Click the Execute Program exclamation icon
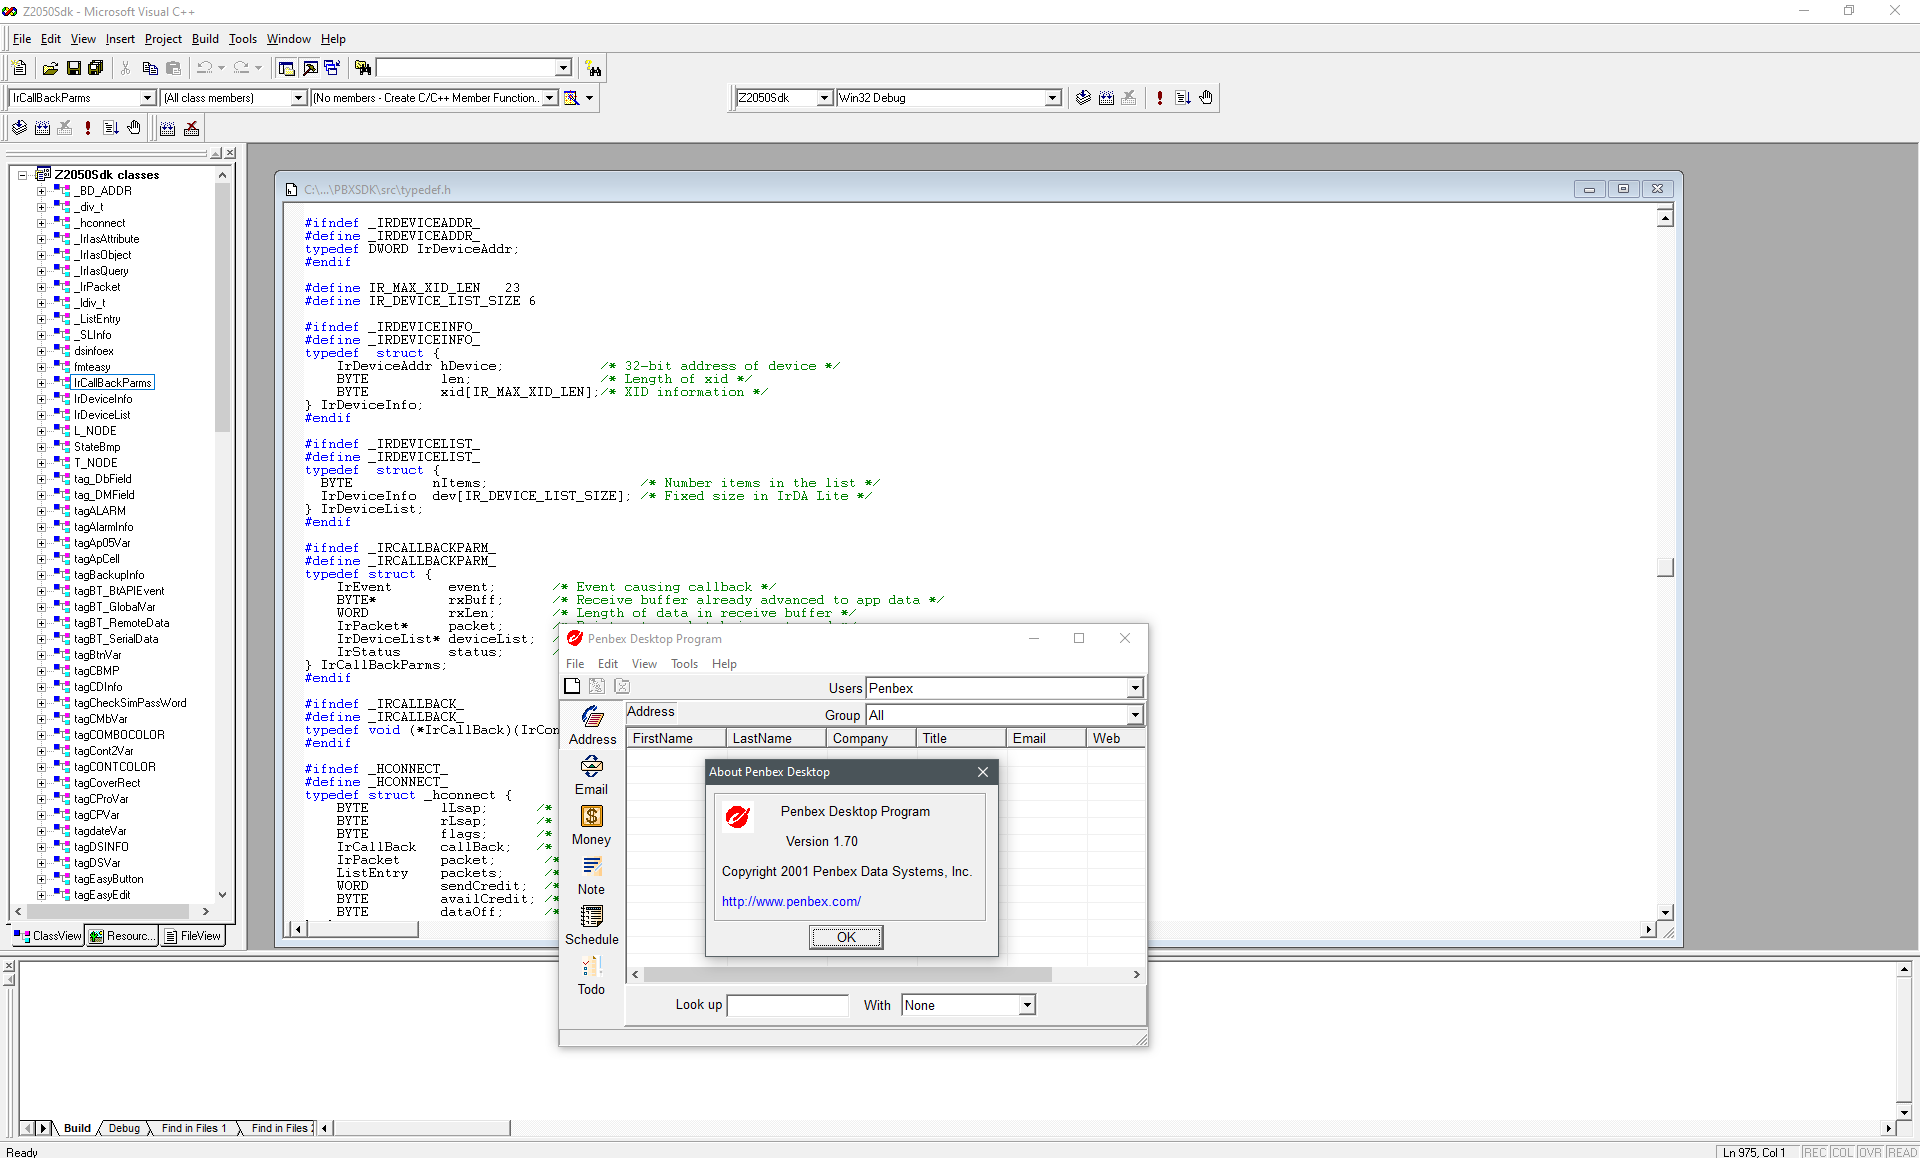 coord(1159,97)
